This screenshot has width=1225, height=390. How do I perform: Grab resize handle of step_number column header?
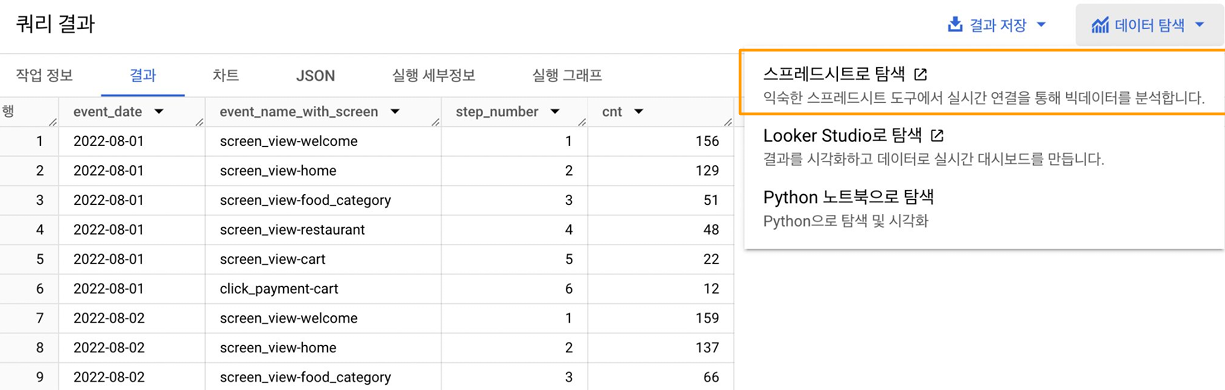[581, 122]
